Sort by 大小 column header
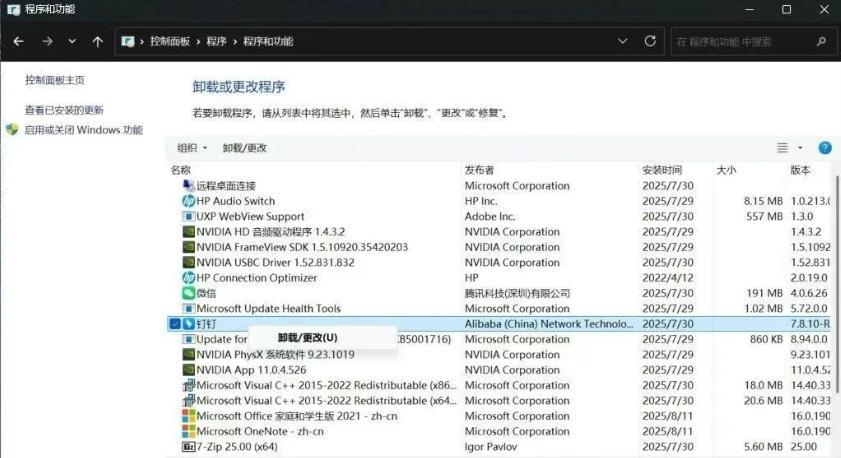The height and width of the screenshot is (458, 841). click(x=726, y=170)
